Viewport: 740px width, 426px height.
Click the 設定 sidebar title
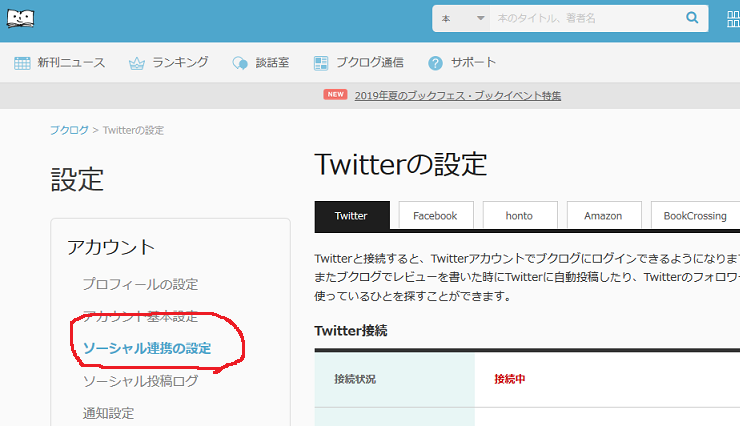pos(77,180)
